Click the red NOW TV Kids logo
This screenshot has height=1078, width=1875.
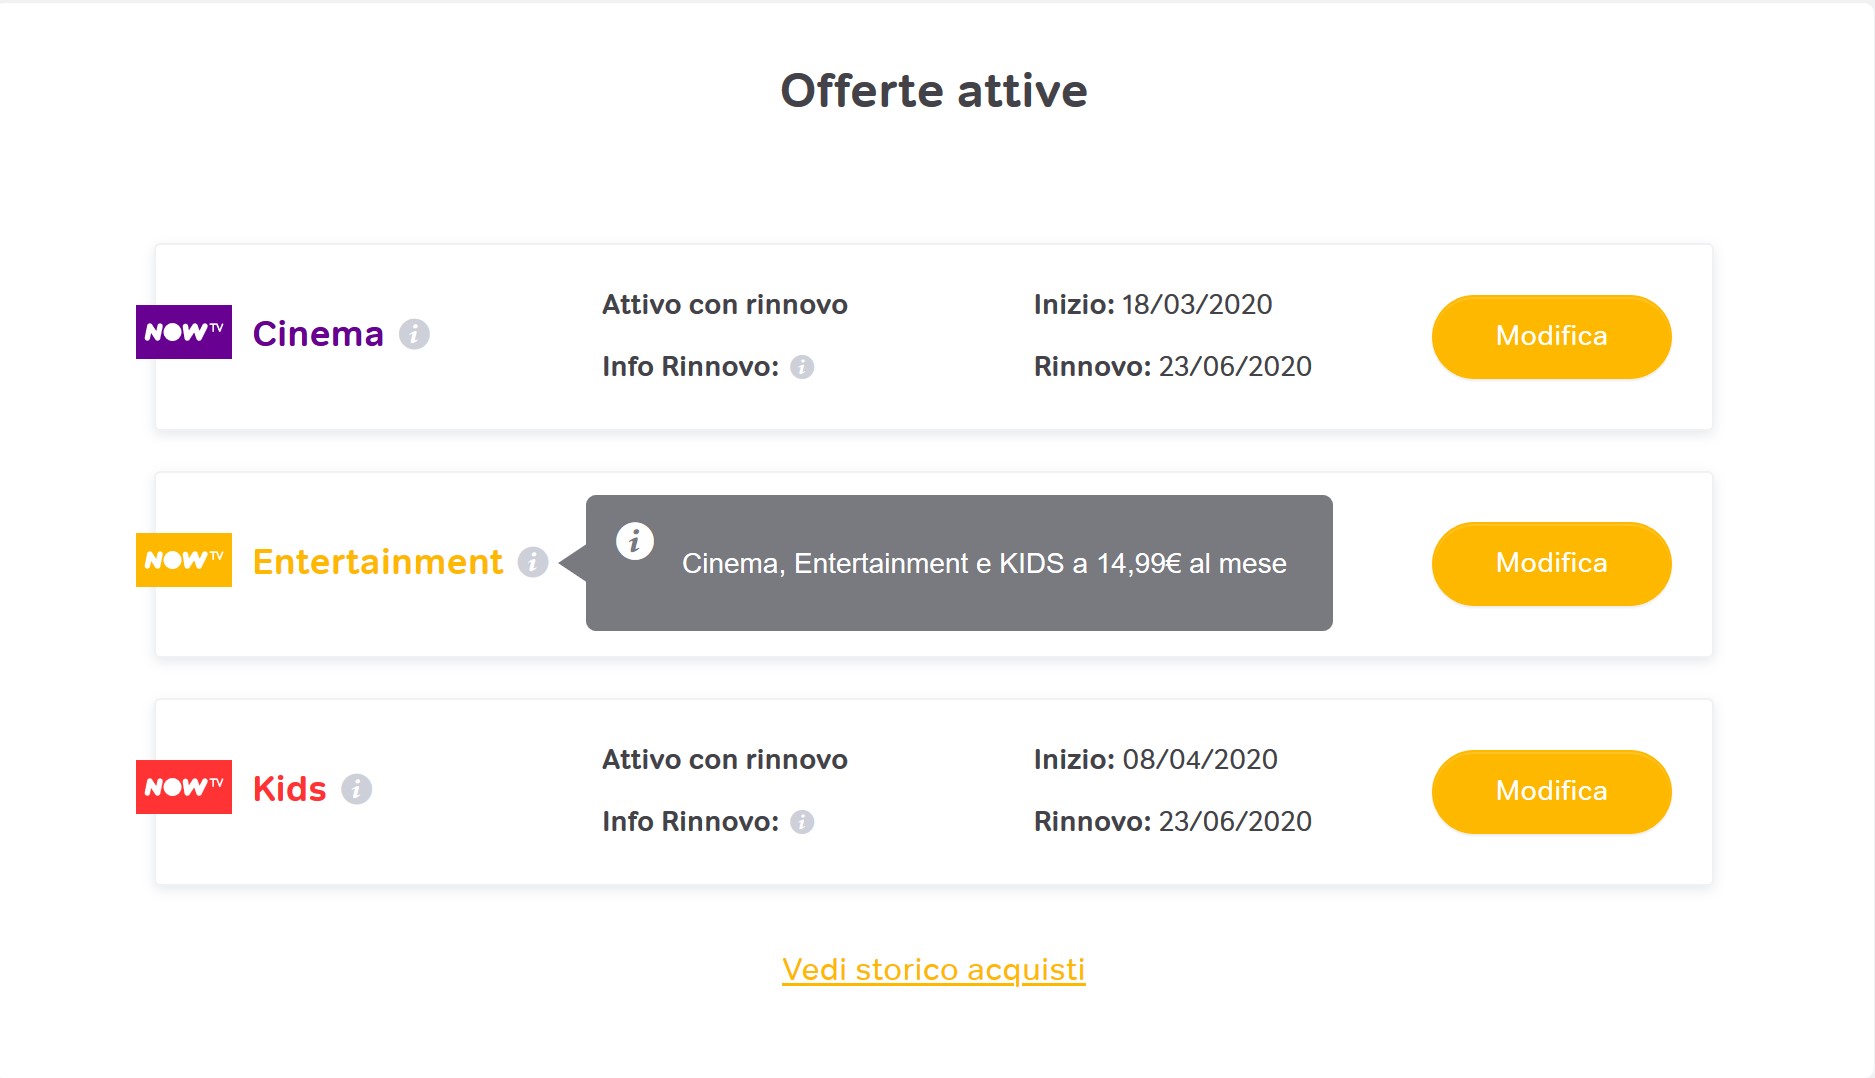[184, 787]
